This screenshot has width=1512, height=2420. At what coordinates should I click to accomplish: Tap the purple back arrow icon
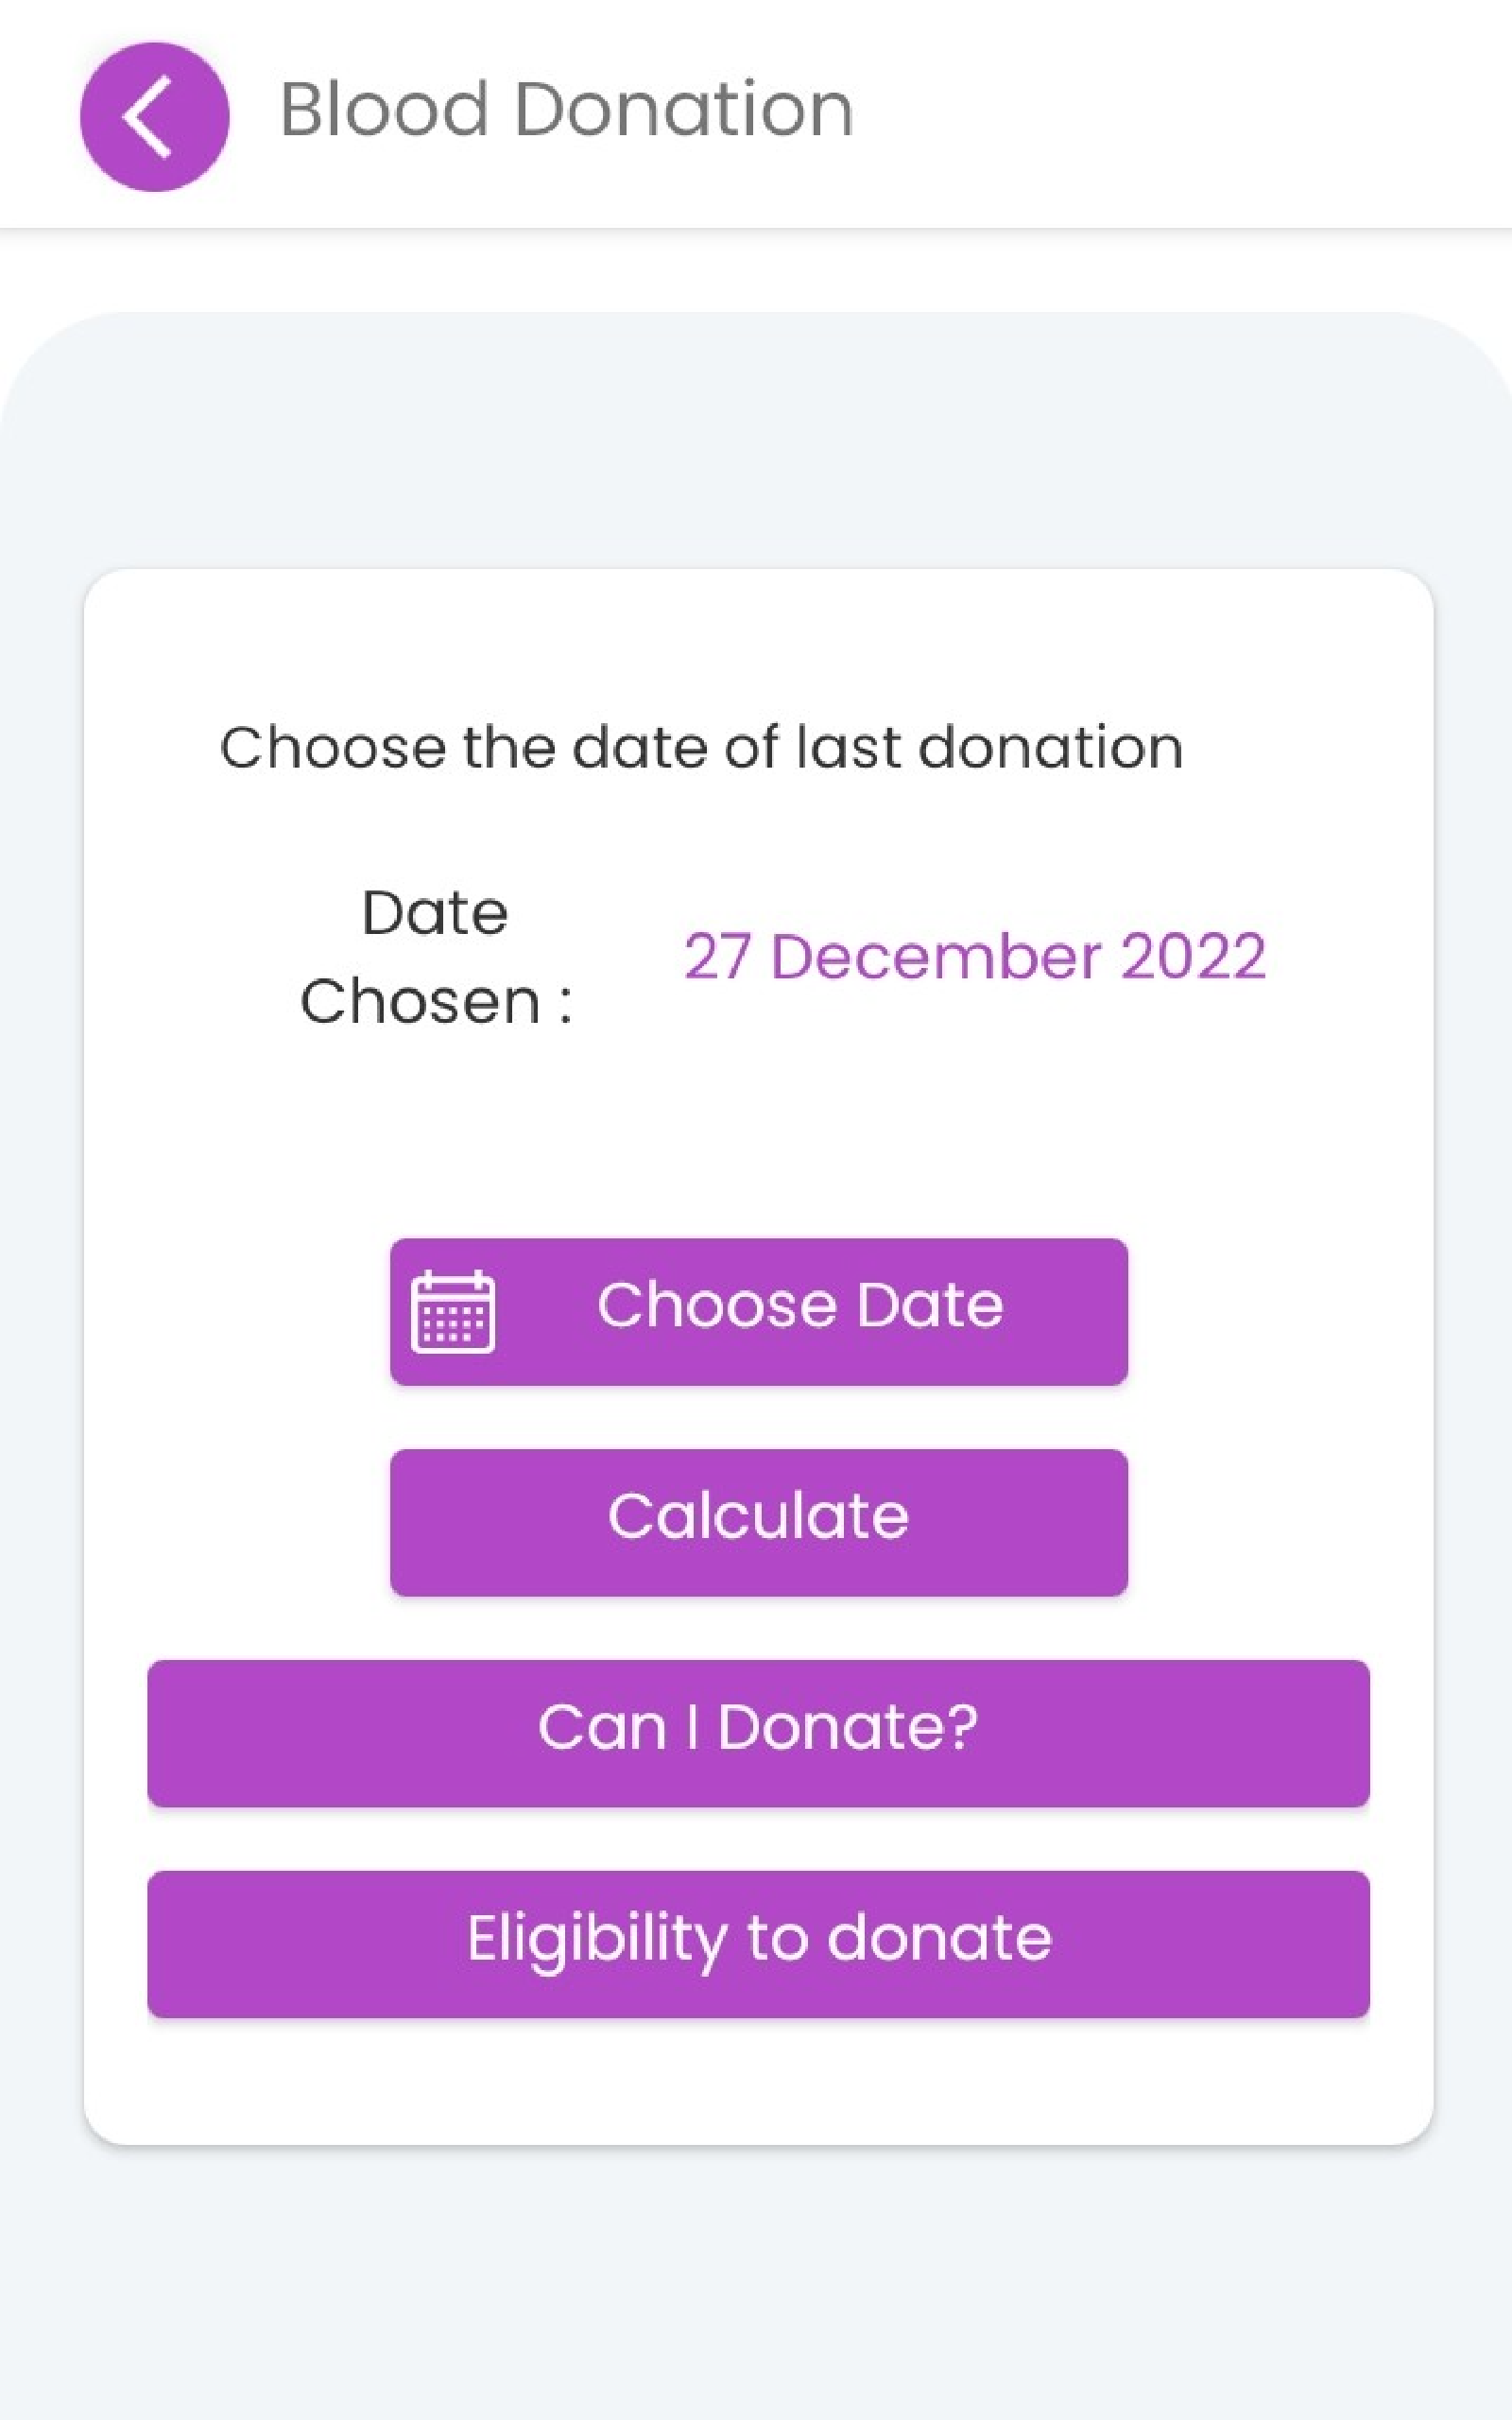(x=154, y=116)
